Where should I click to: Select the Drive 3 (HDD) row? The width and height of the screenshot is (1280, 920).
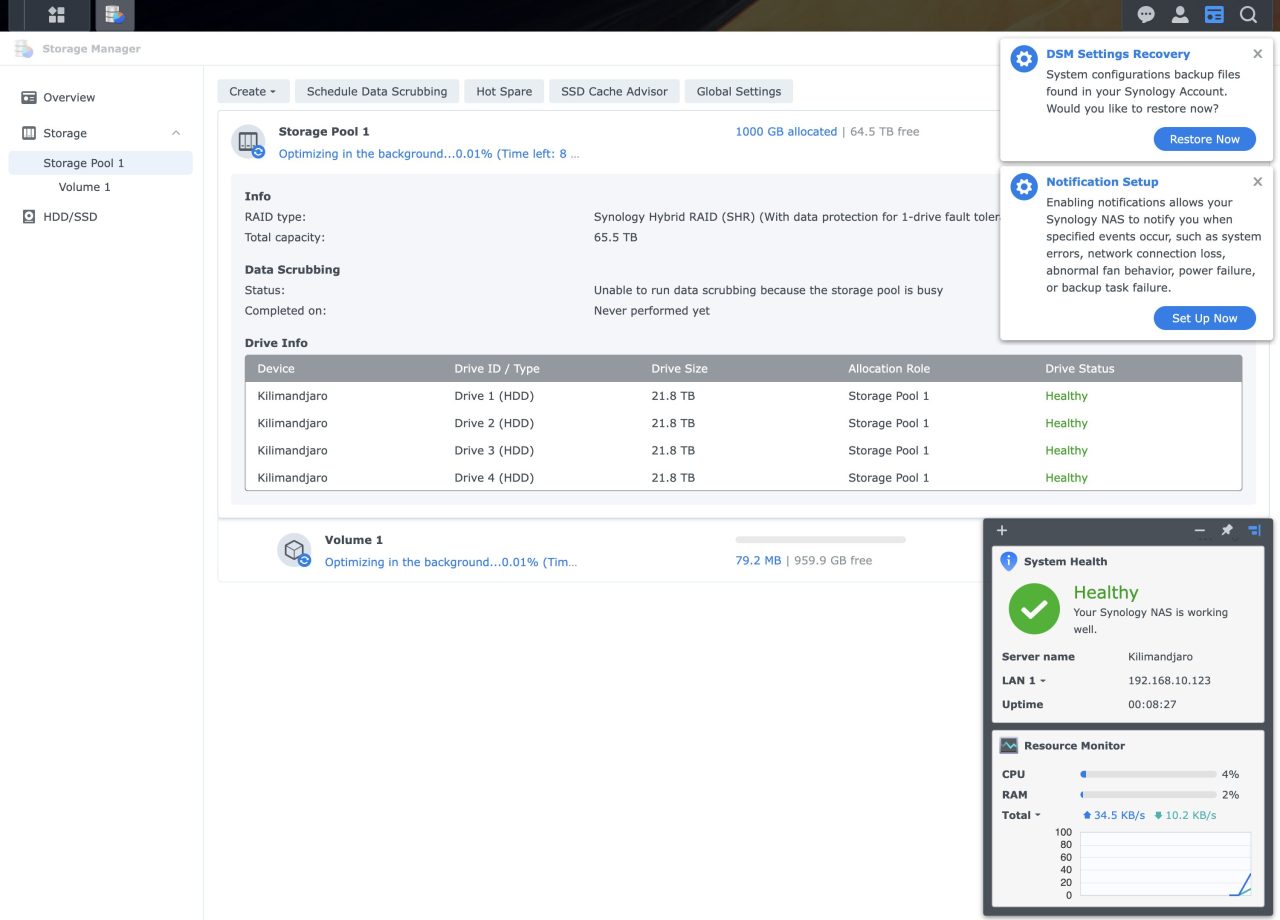point(744,450)
